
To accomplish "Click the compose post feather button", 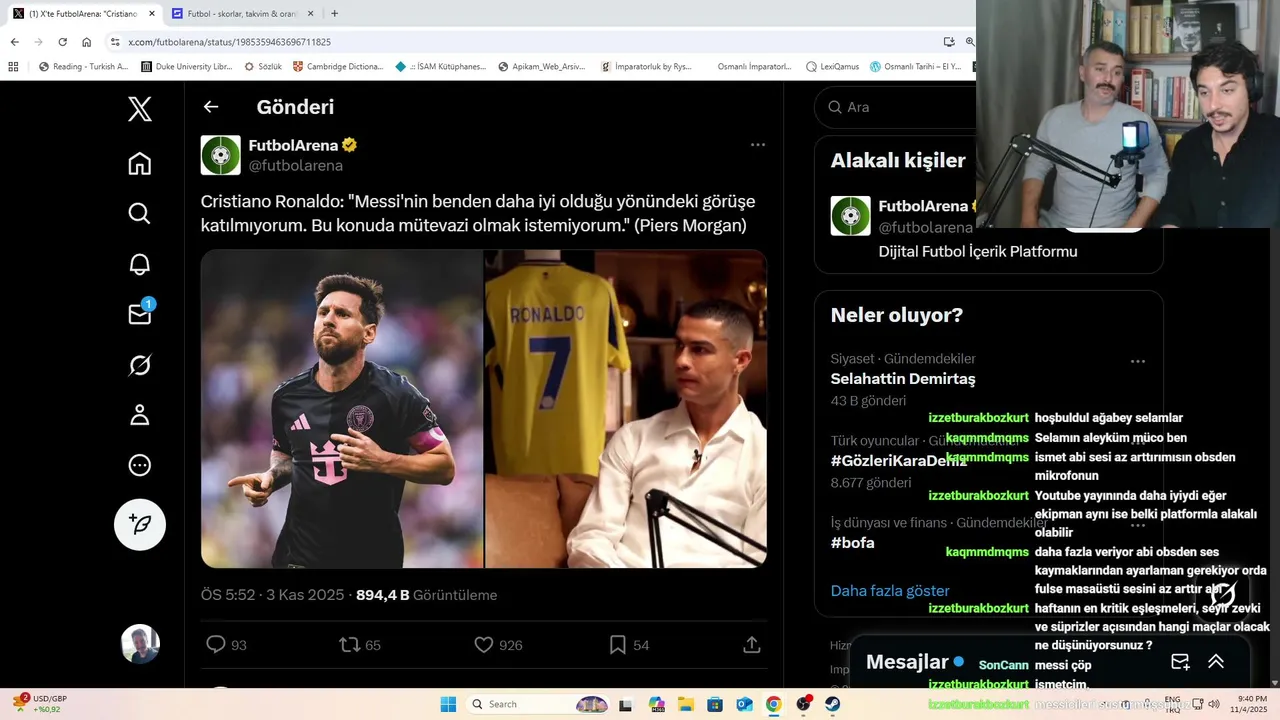I will (x=140, y=525).
